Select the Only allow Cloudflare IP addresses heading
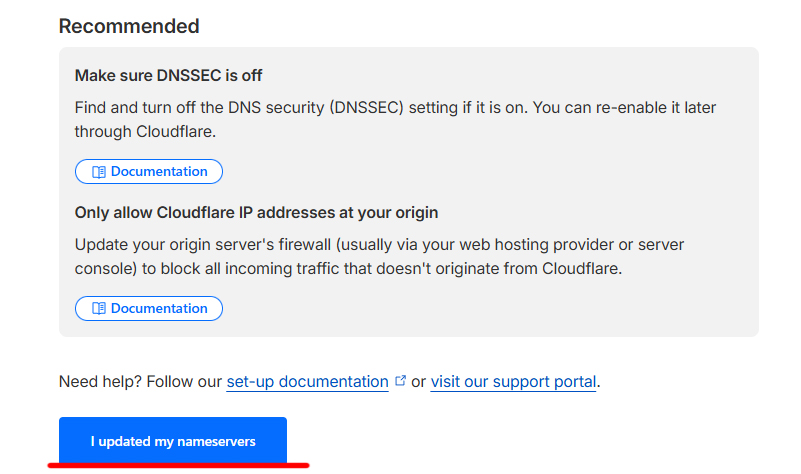This screenshot has height=474, width=801. [x=256, y=212]
